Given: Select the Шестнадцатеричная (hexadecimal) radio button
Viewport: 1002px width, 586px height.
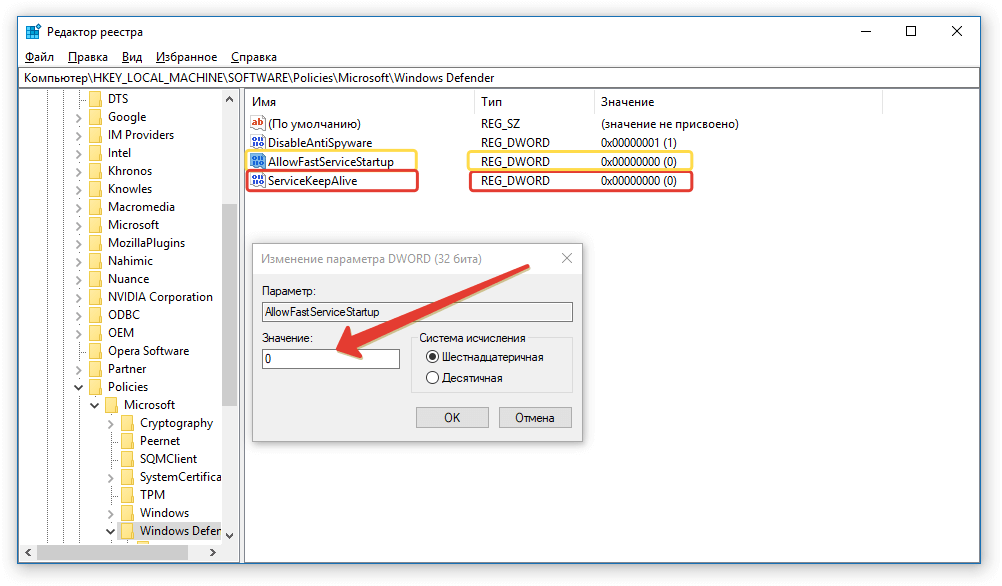Looking at the screenshot, I should tap(433, 357).
